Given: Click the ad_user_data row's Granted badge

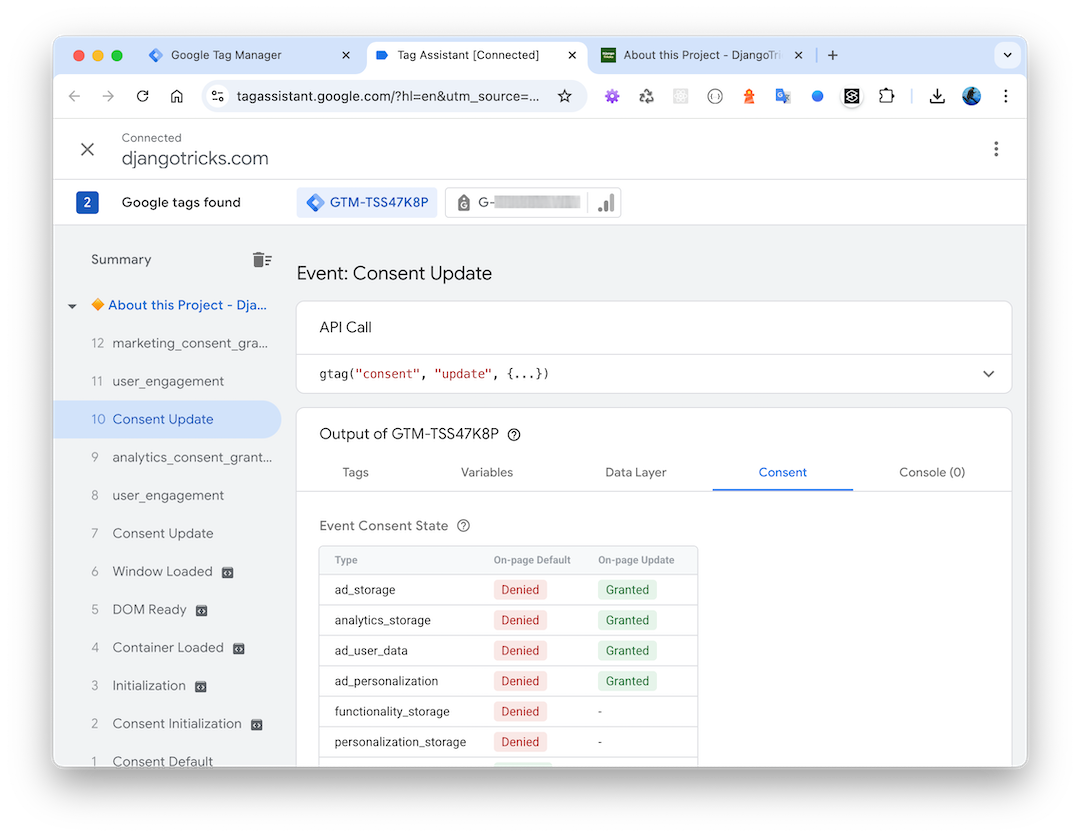Looking at the screenshot, I should tap(627, 650).
